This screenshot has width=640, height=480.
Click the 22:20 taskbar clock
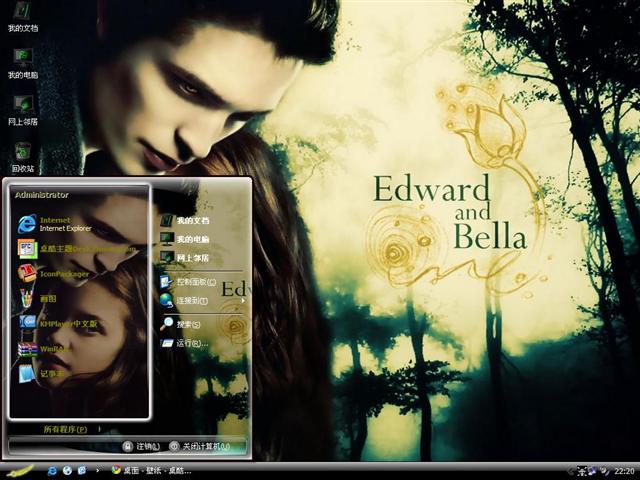(x=624, y=471)
